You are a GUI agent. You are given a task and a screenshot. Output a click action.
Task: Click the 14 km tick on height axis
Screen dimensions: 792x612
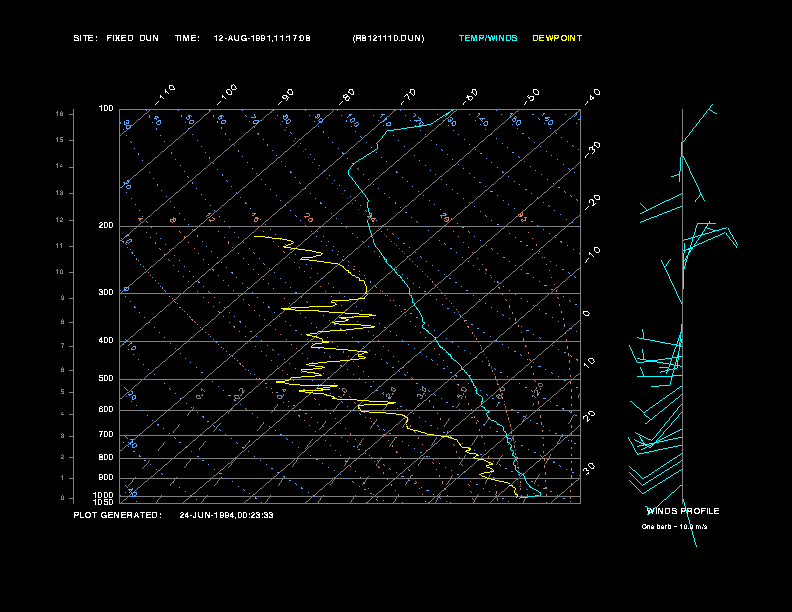(60, 166)
